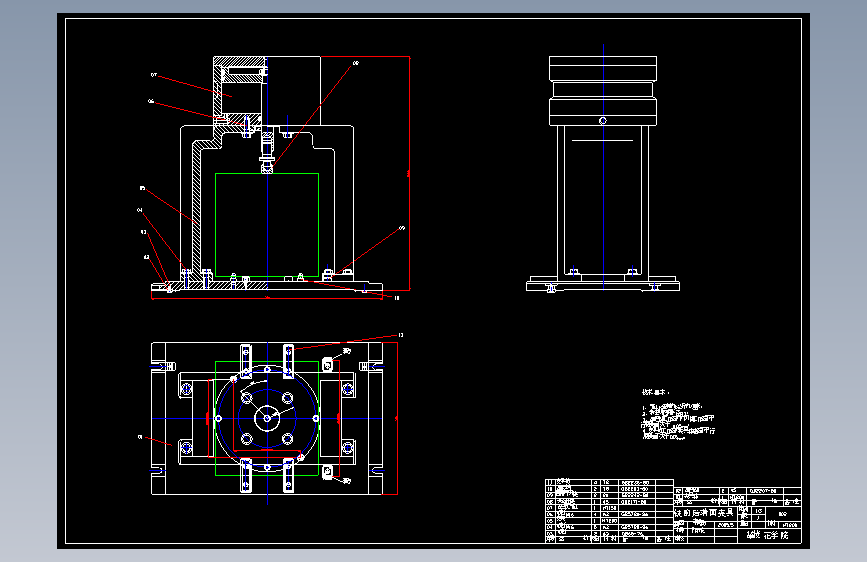This screenshot has height=562, width=867.
Task: Click drawing title 铣前后端面夹具 in title block
Action: tap(704, 513)
